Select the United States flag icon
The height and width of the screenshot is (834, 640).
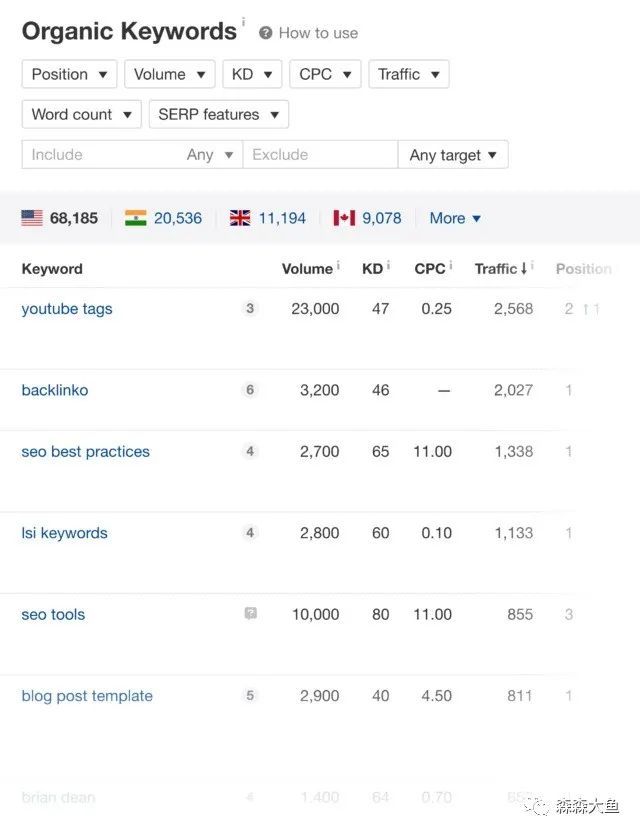coord(32,218)
